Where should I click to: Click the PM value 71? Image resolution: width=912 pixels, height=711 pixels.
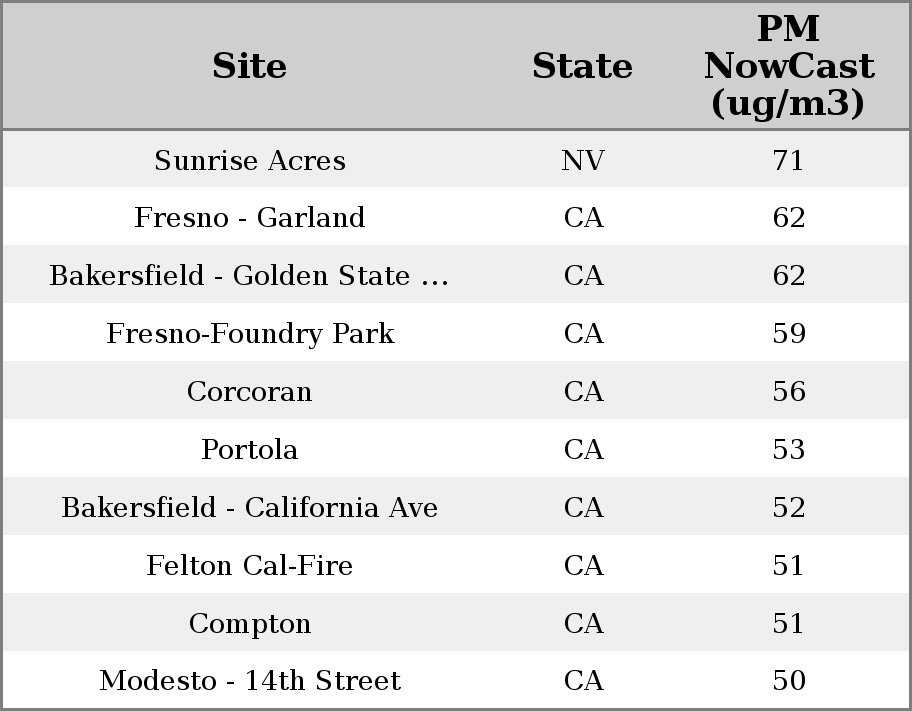tap(789, 161)
